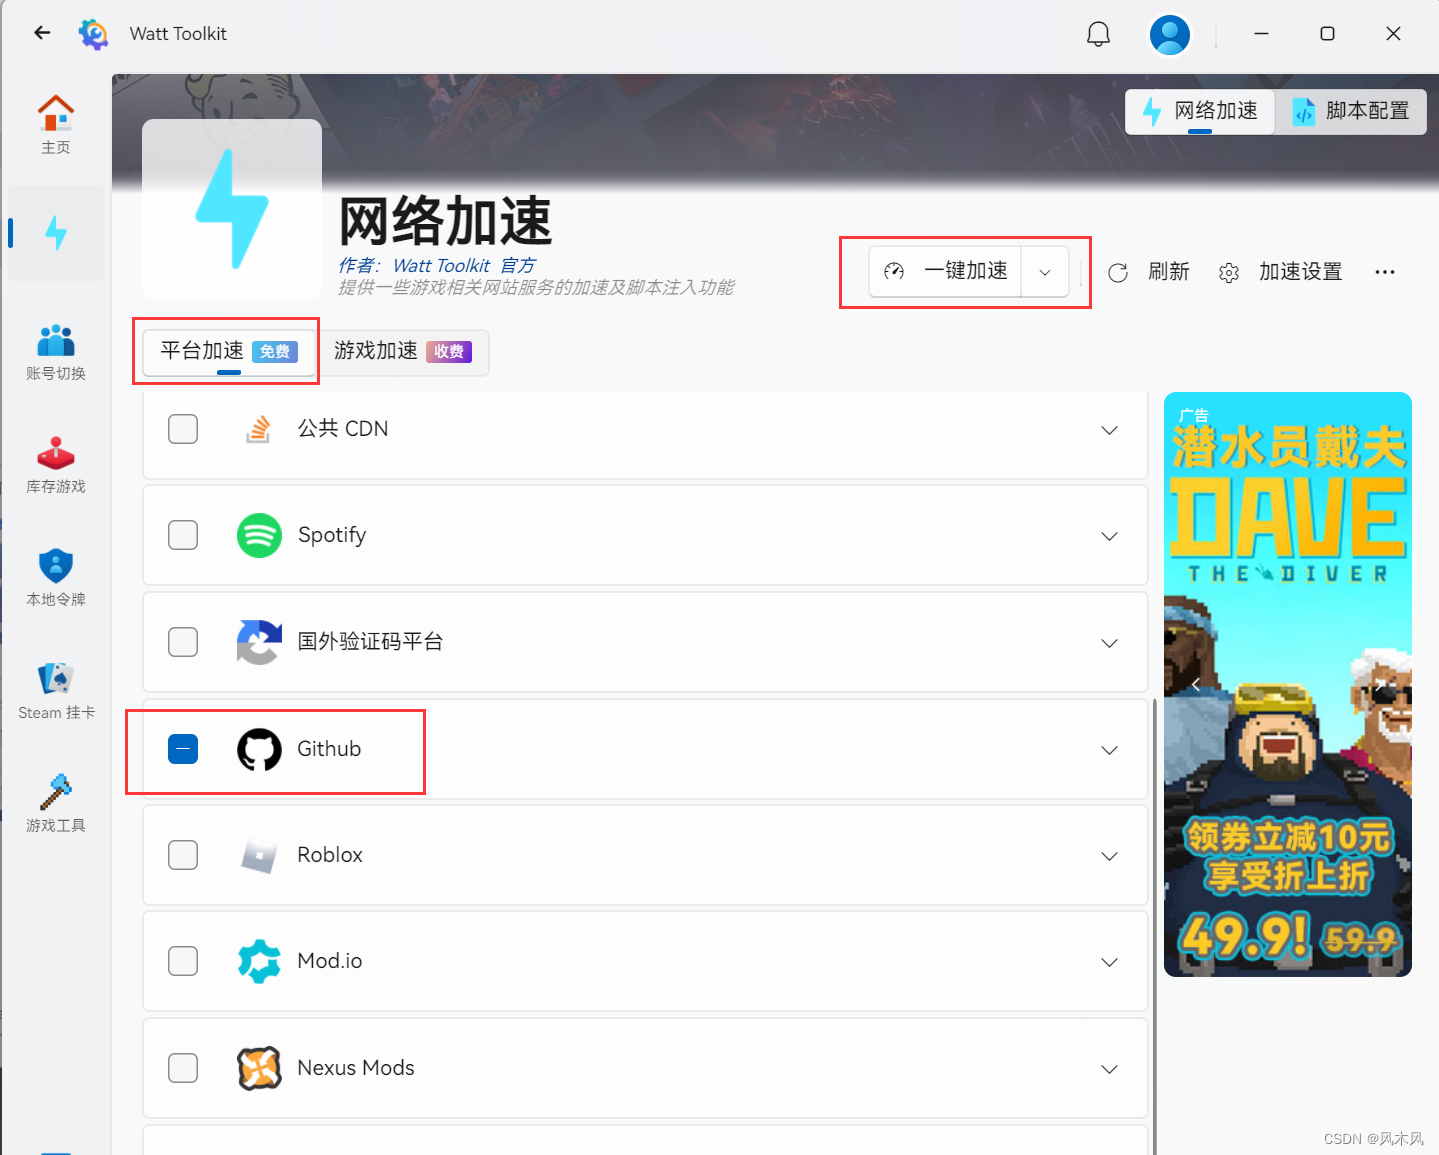Tick the Spotify checkbox
The width and height of the screenshot is (1439, 1155).
[183, 535]
